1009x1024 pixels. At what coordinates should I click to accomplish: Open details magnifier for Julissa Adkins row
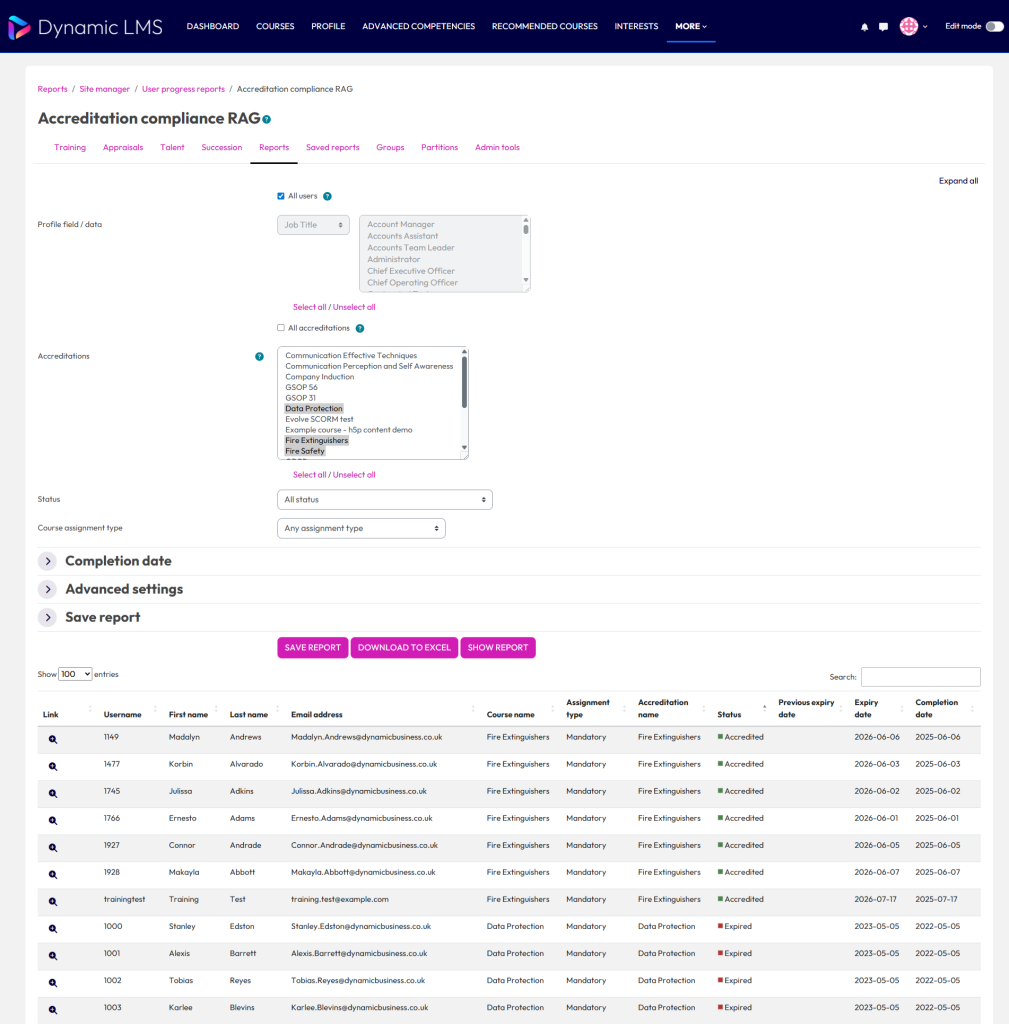pos(53,793)
